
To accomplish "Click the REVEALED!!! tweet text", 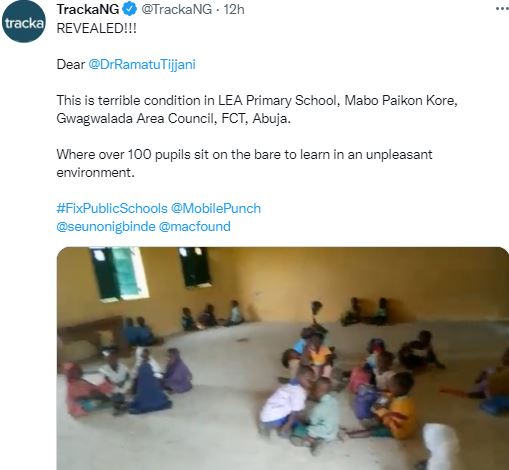I will 97,28.
